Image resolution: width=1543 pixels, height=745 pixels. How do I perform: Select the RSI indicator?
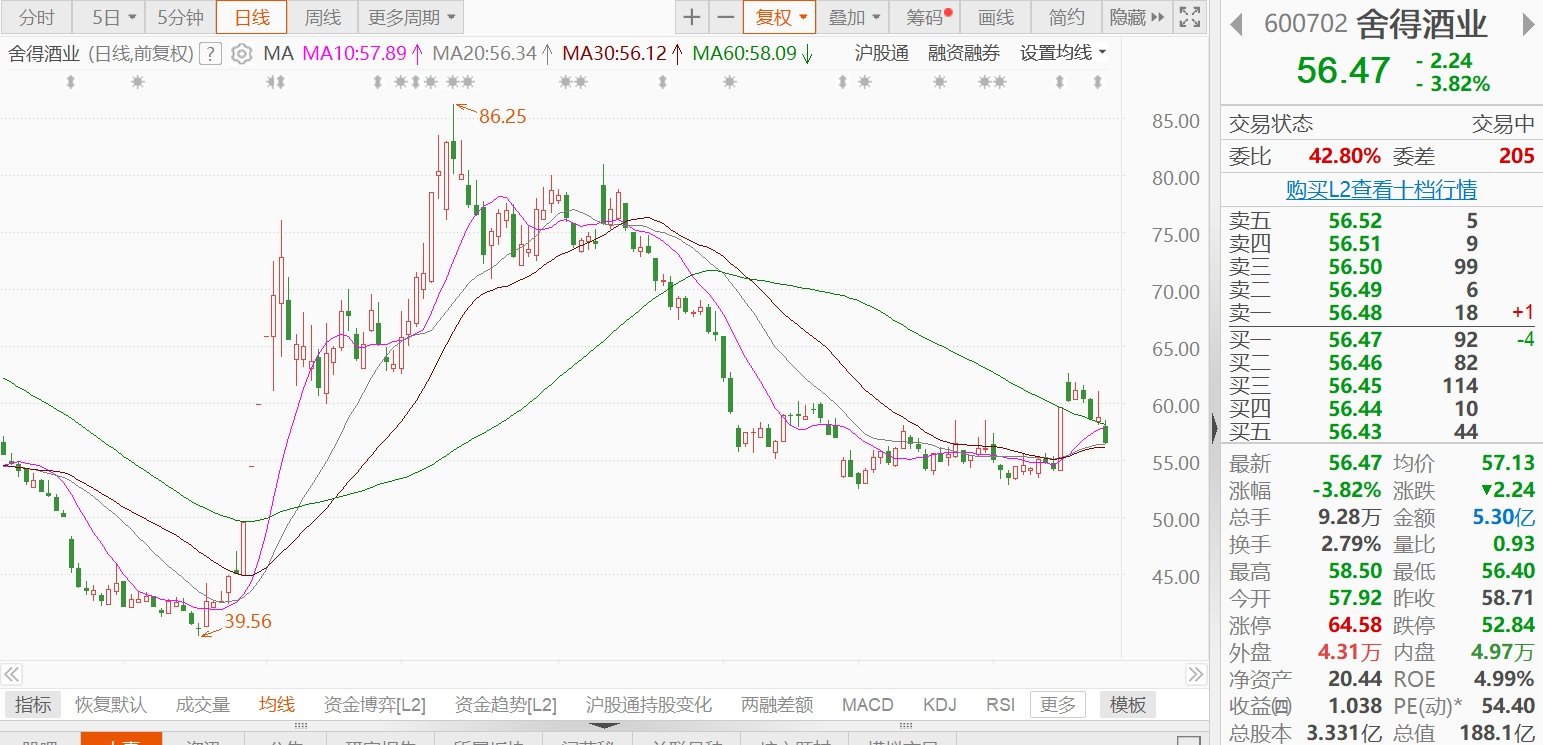[x=1000, y=704]
